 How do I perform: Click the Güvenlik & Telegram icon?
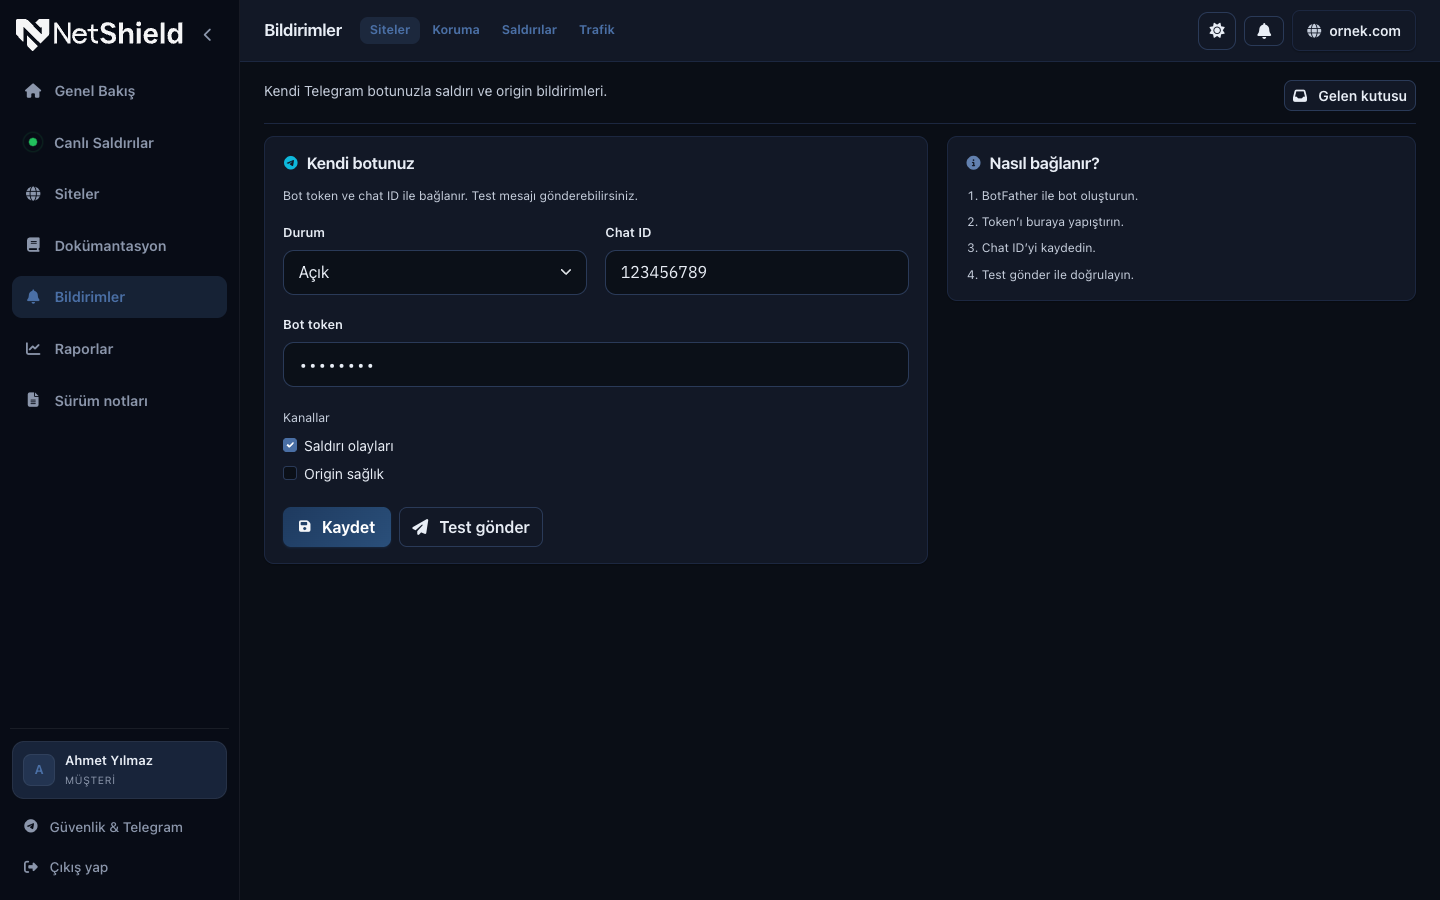pos(31,826)
